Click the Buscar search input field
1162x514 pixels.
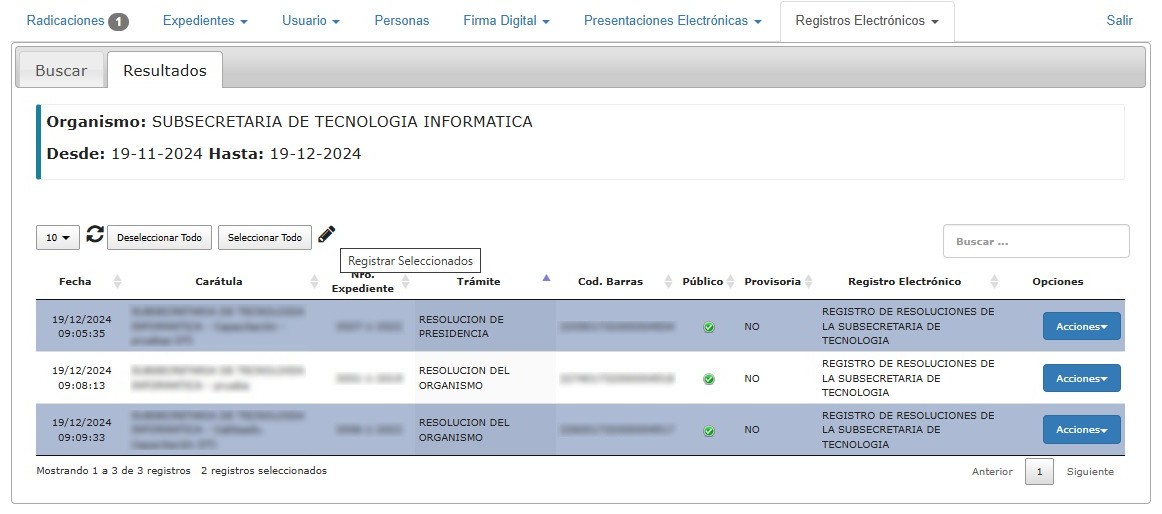1035,242
